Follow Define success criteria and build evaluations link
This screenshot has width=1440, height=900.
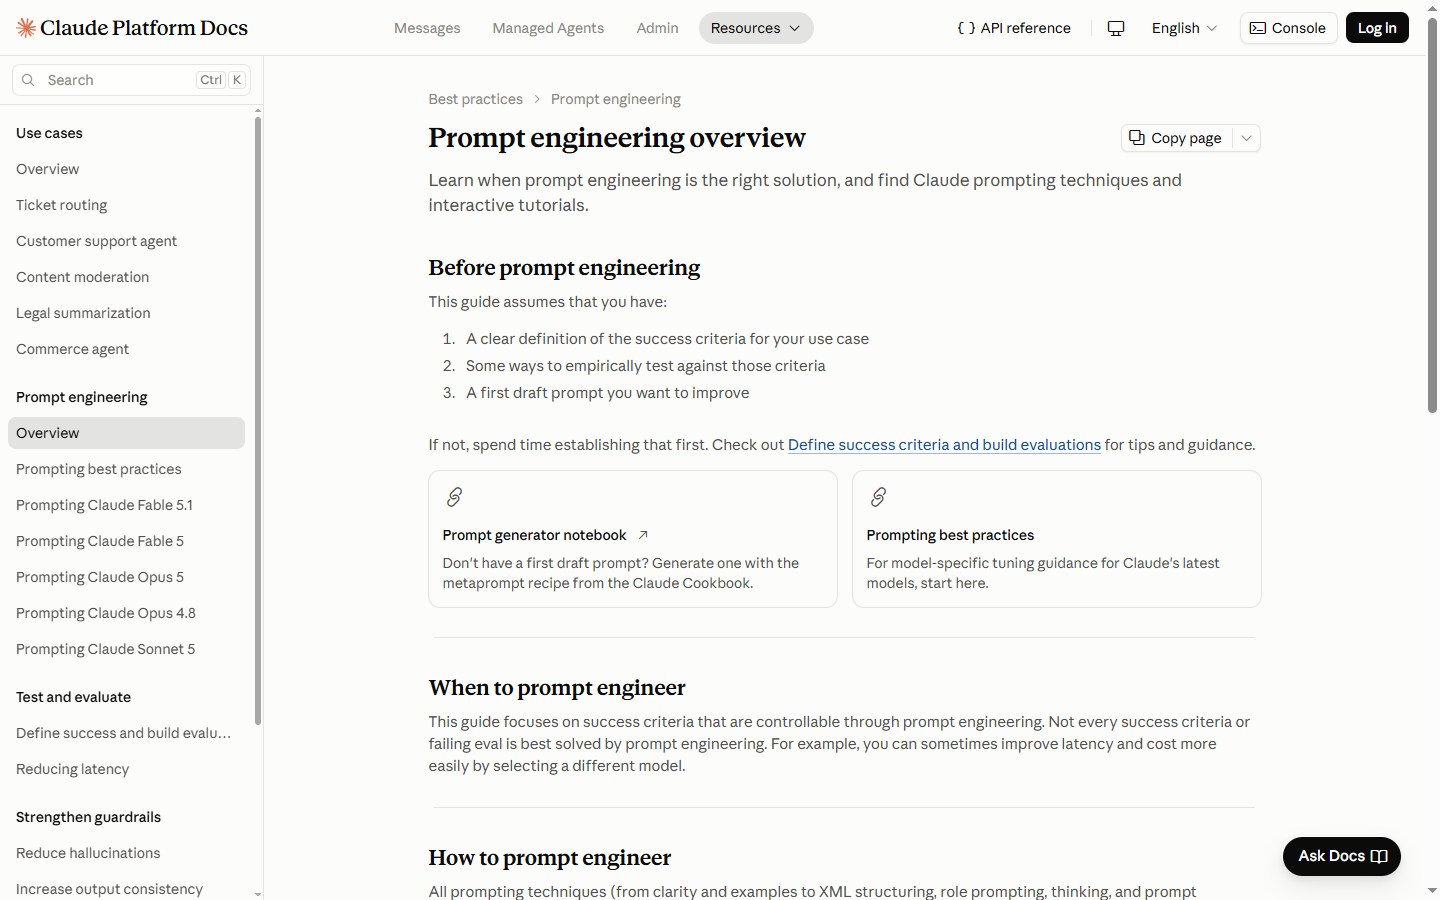[x=944, y=445]
